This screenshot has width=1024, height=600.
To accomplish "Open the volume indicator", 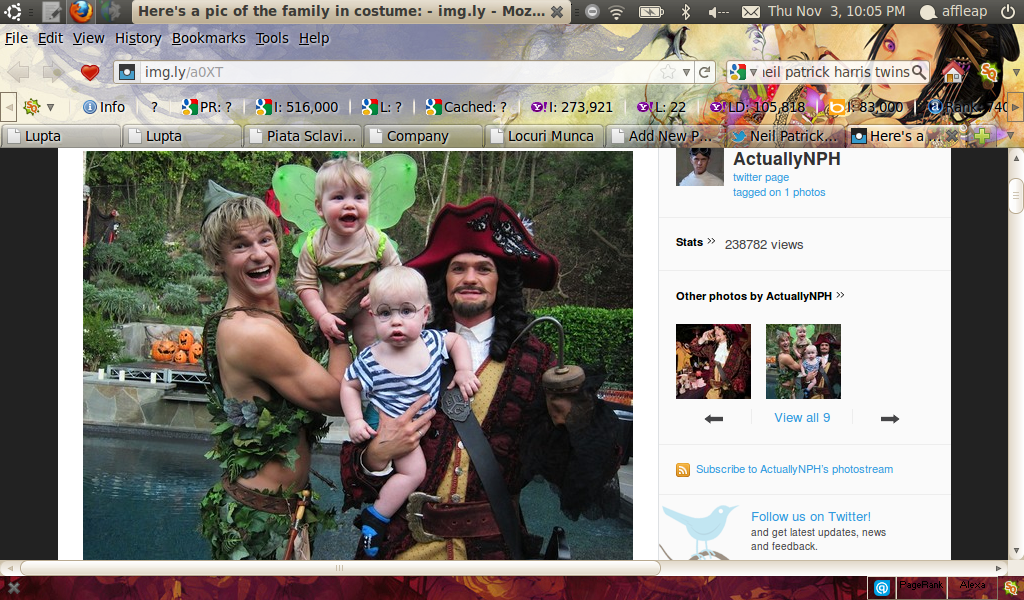I will pos(718,11).
